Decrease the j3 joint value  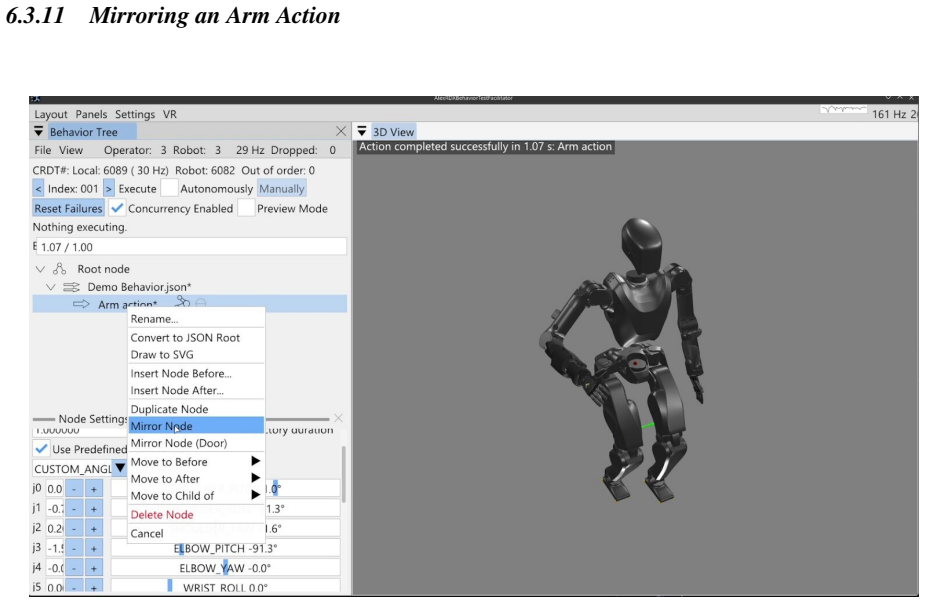(74, 548)
